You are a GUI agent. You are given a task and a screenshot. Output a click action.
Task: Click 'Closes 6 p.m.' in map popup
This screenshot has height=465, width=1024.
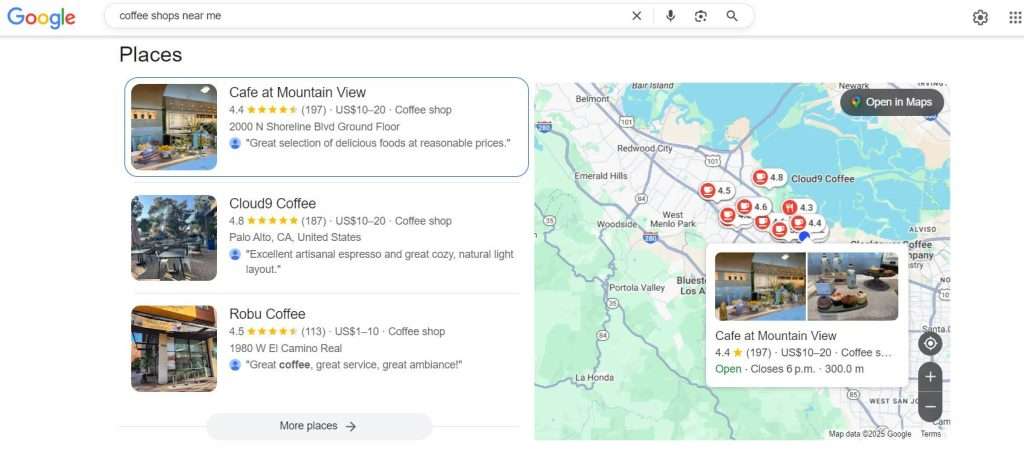tap(783, 369)
